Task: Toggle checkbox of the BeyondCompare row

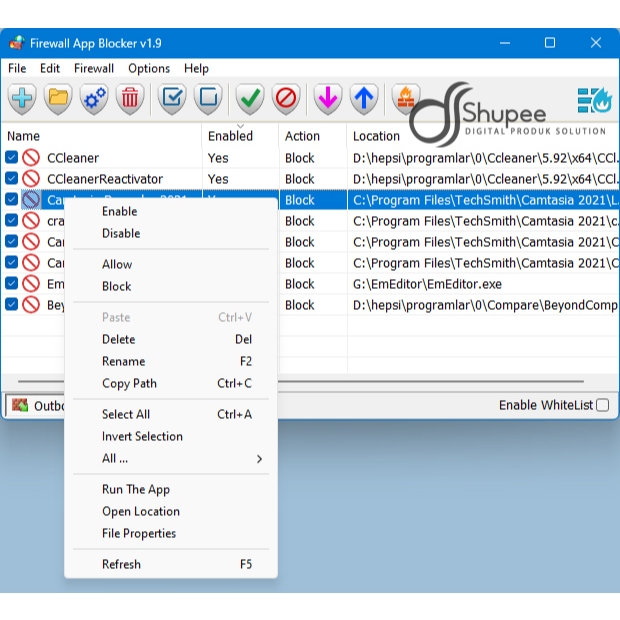Action: click(x=11, y=304)
